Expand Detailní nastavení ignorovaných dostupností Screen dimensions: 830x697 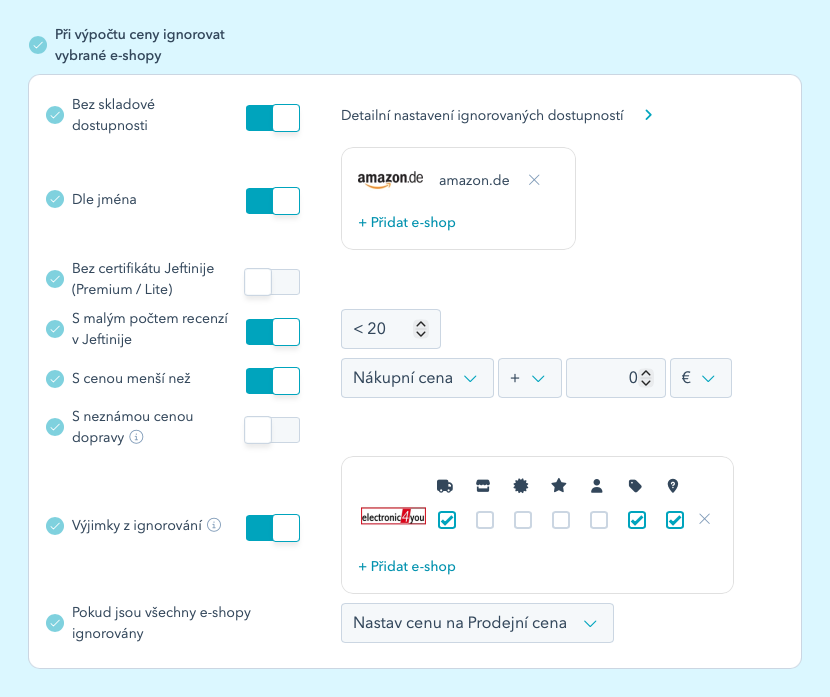coord(648,115)
